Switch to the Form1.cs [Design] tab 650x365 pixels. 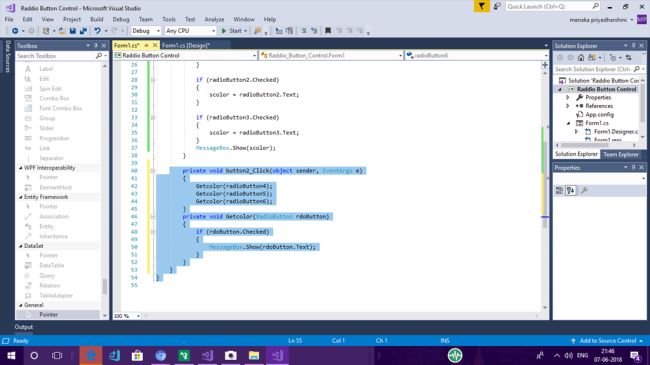point(186,45)
